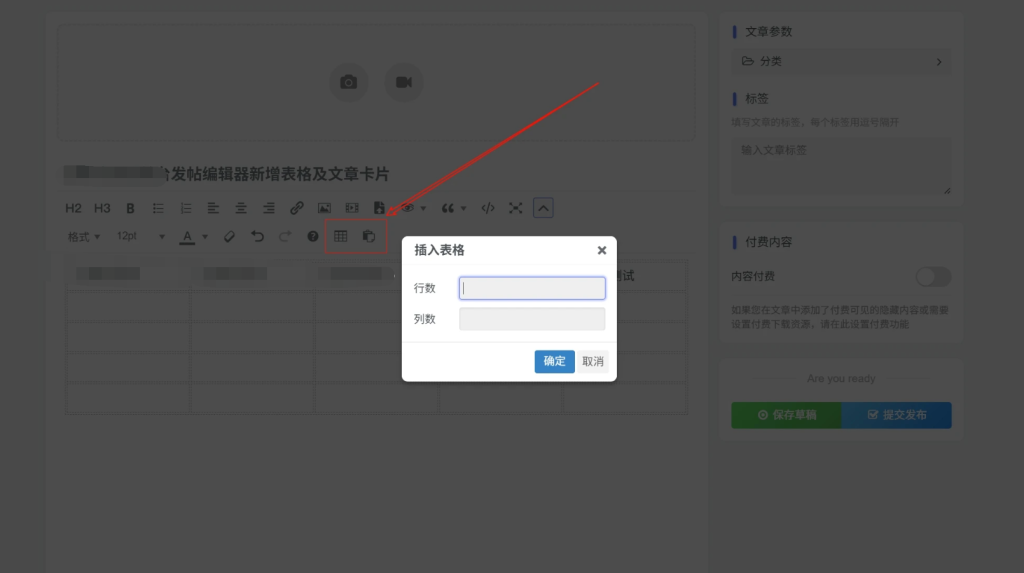The height and width of the screenshot is (573, 1024).
Task: Open editor help question-mark icon
Action: coord(313,237)
